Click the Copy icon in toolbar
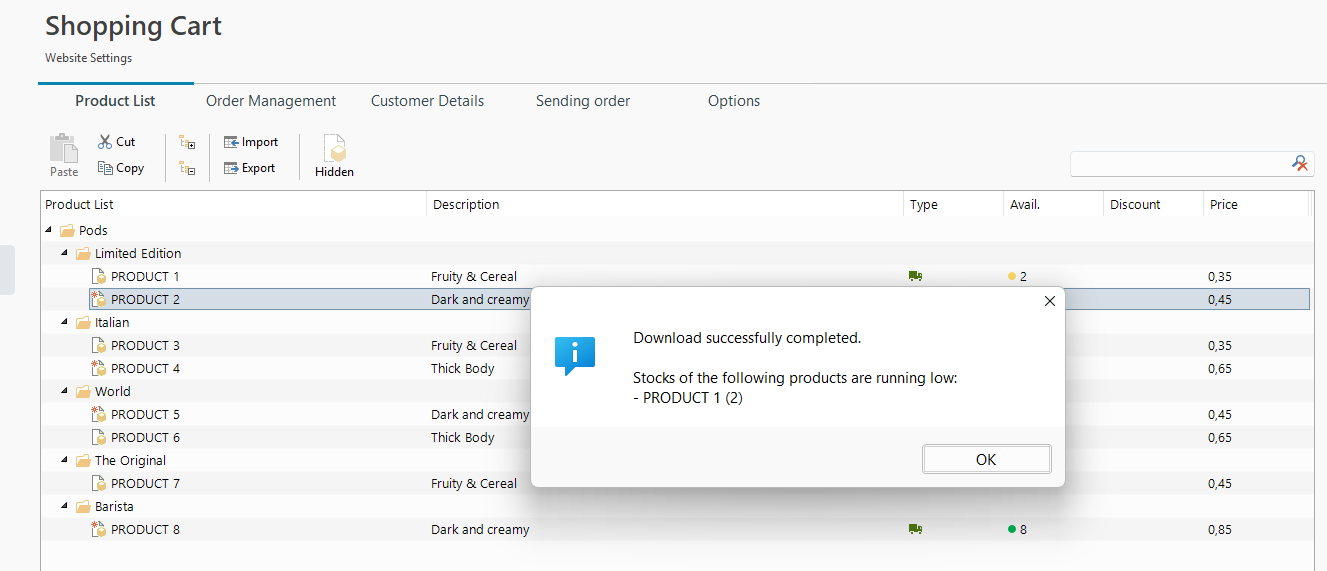The image size is (1327, 571). coord(105,168)
